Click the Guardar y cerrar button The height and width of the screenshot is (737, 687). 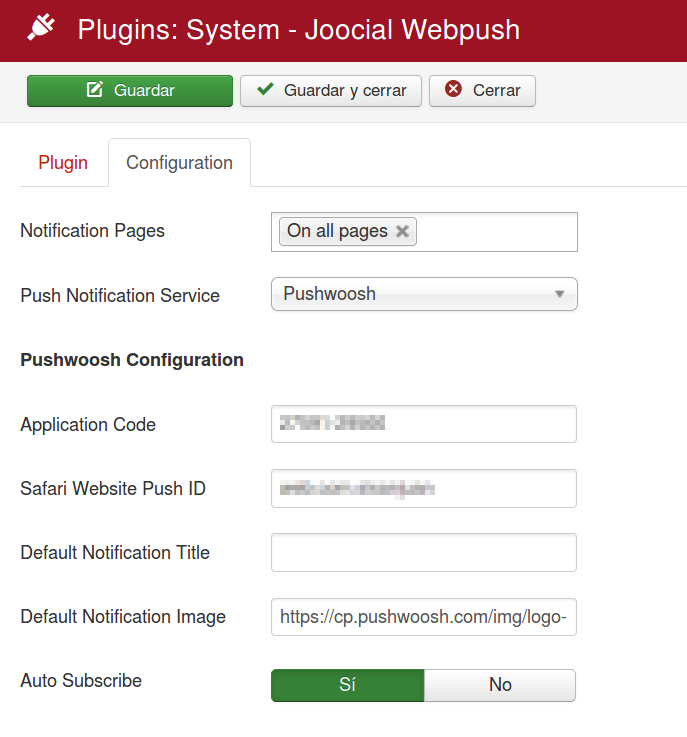(331, 91)
